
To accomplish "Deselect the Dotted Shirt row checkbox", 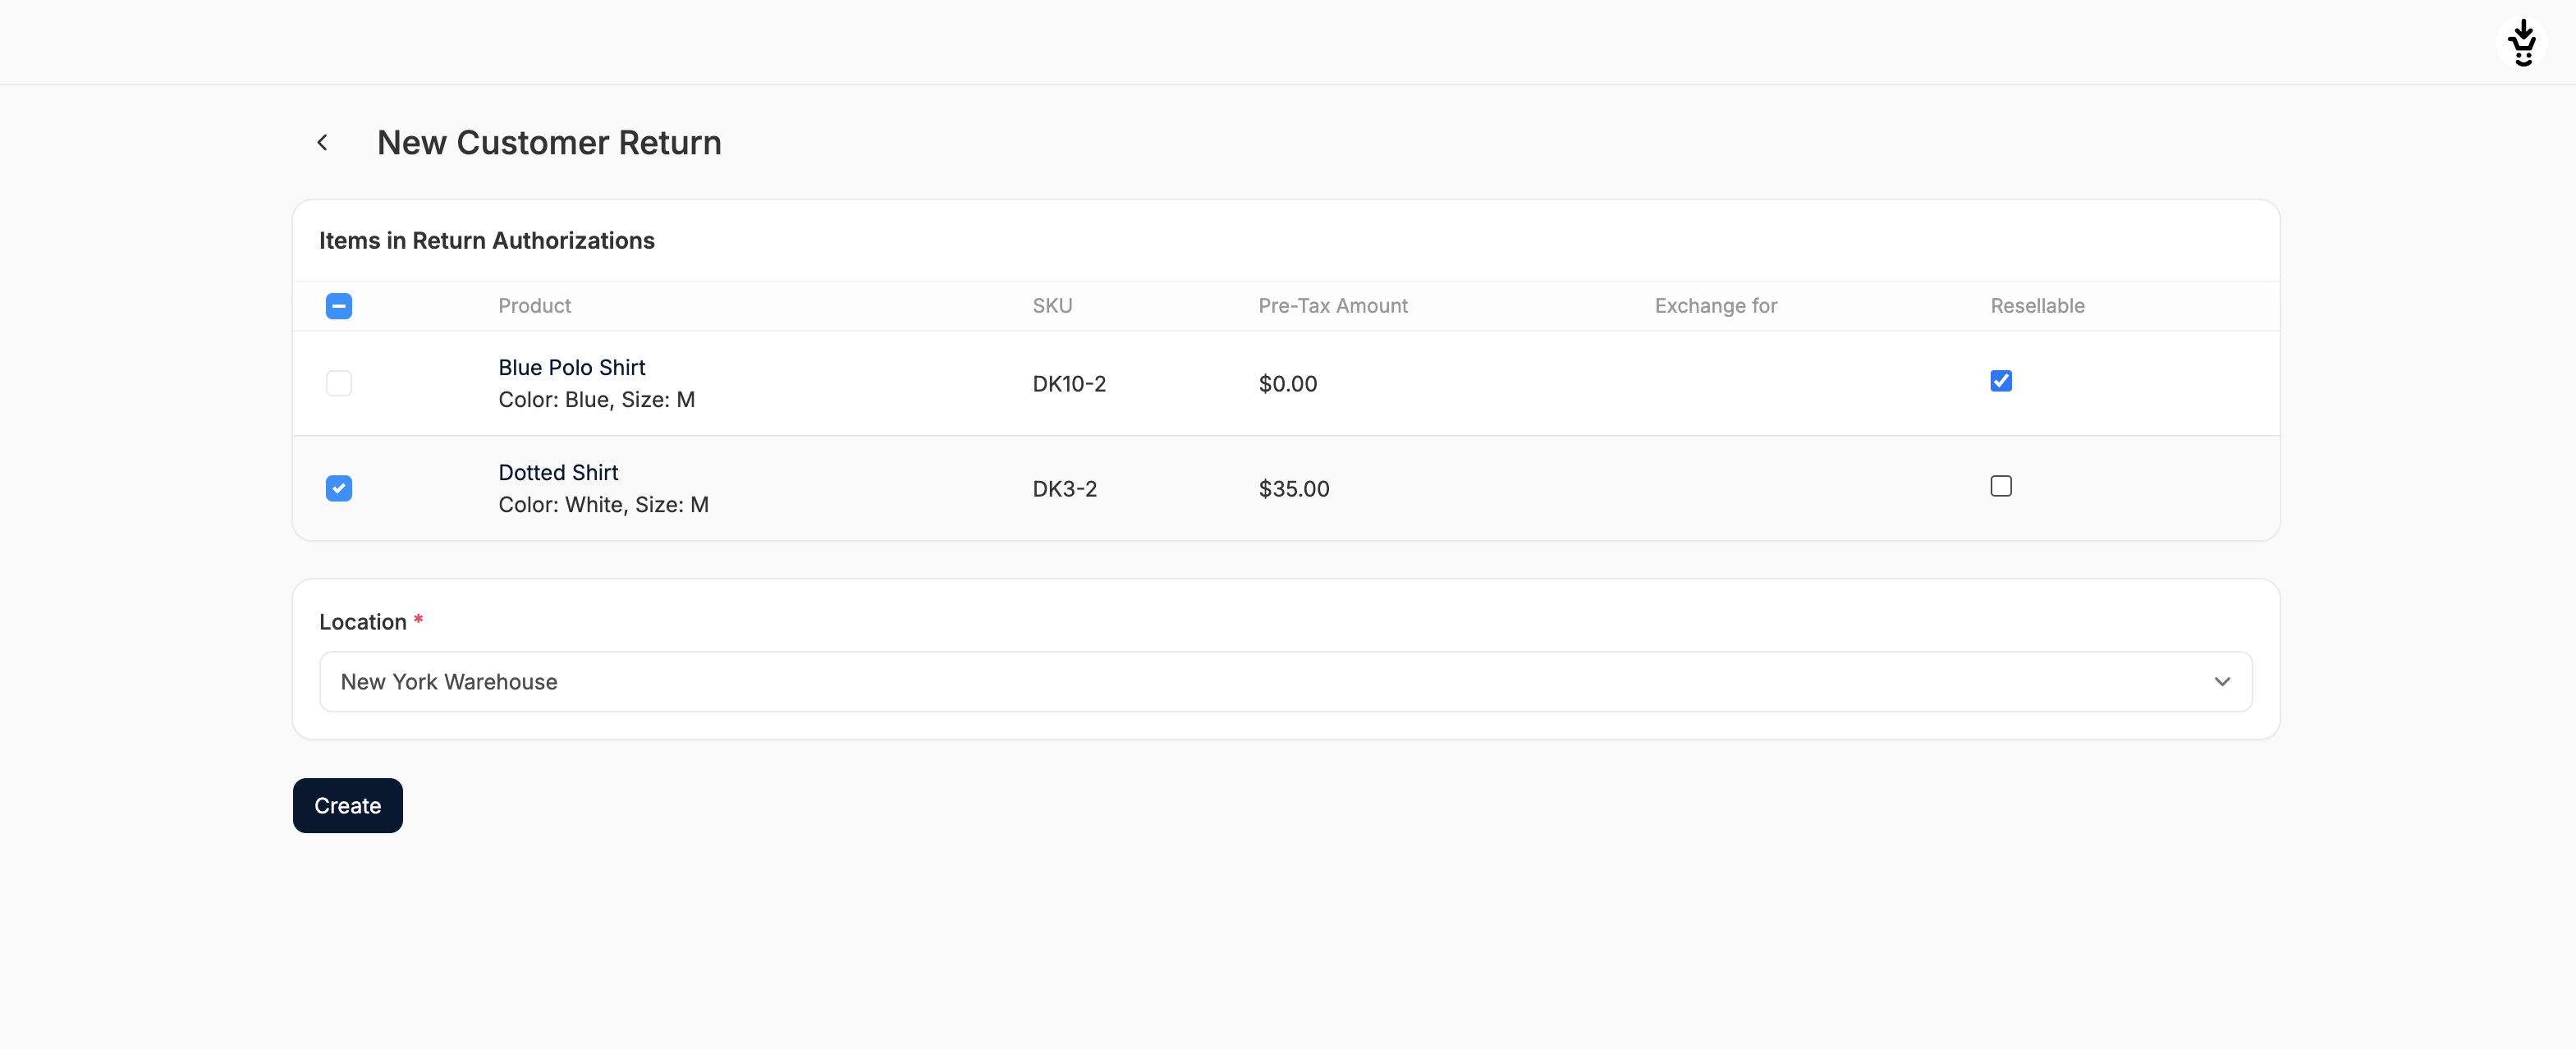I will click(x=338, y=488).
